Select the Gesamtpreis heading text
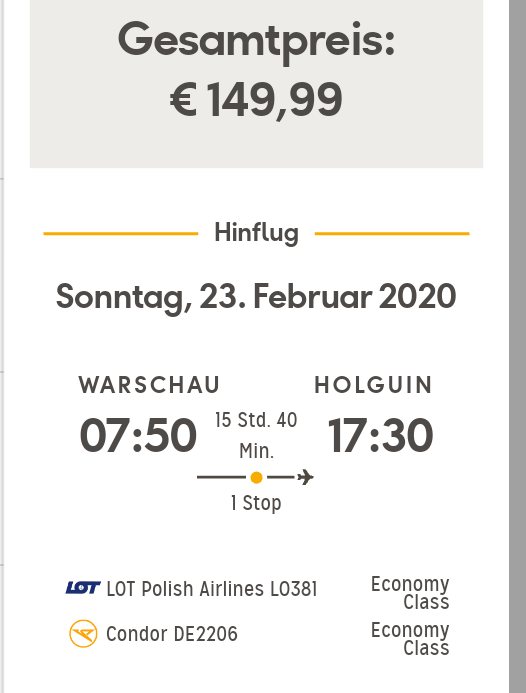 coord(256,41)
